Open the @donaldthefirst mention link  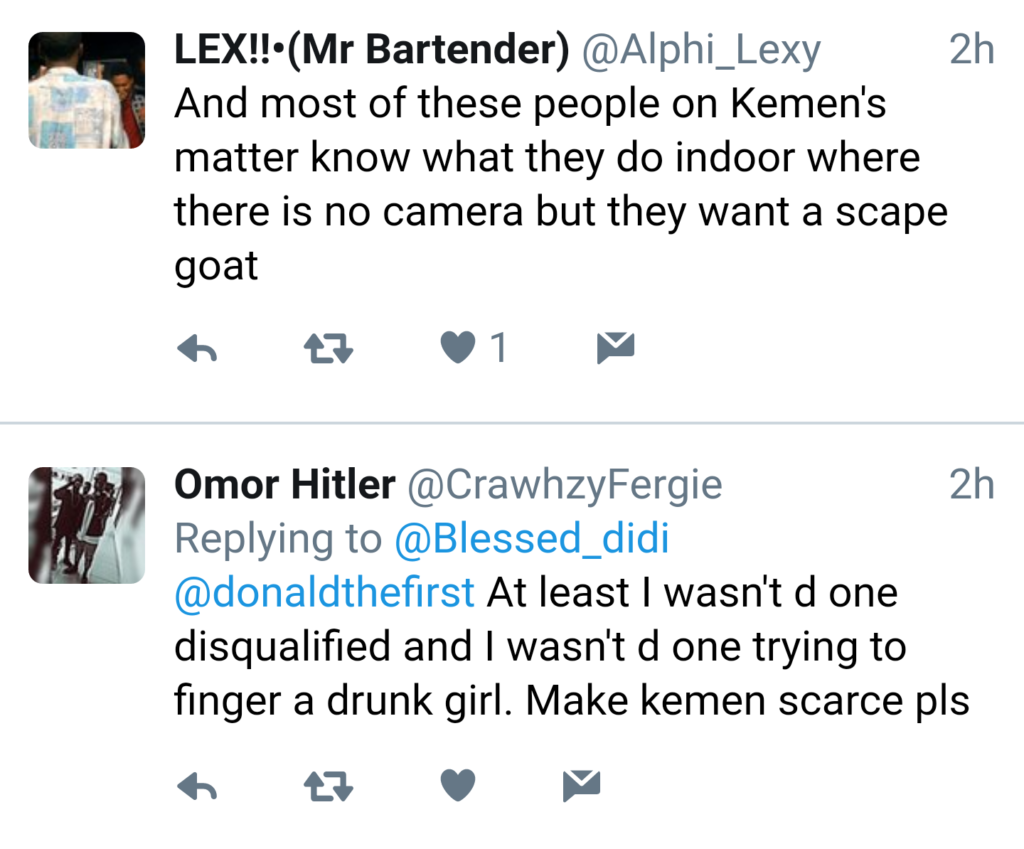(324, 593)
